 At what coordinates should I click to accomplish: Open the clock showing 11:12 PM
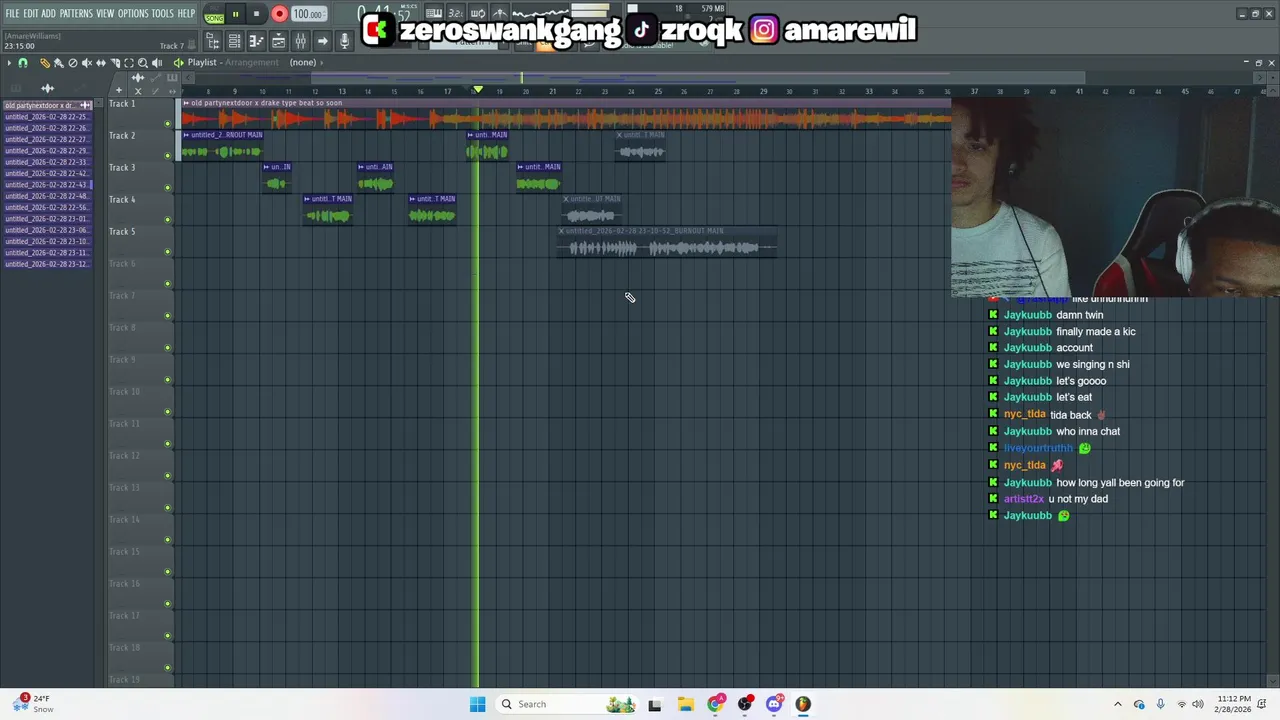(1234, 704)
